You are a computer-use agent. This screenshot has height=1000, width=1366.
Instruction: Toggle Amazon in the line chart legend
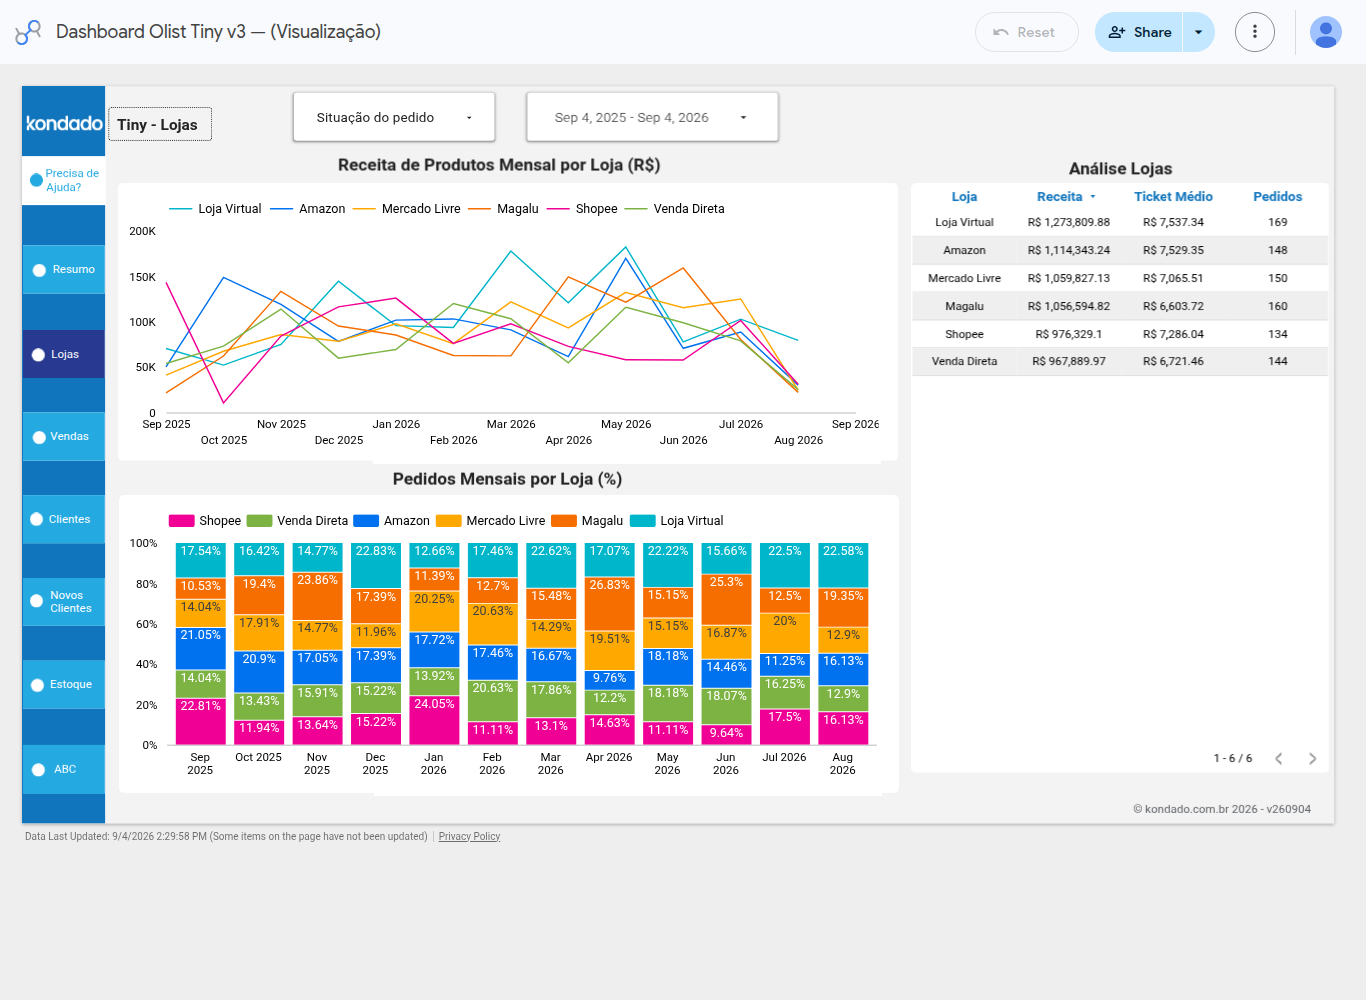point(308,209)
